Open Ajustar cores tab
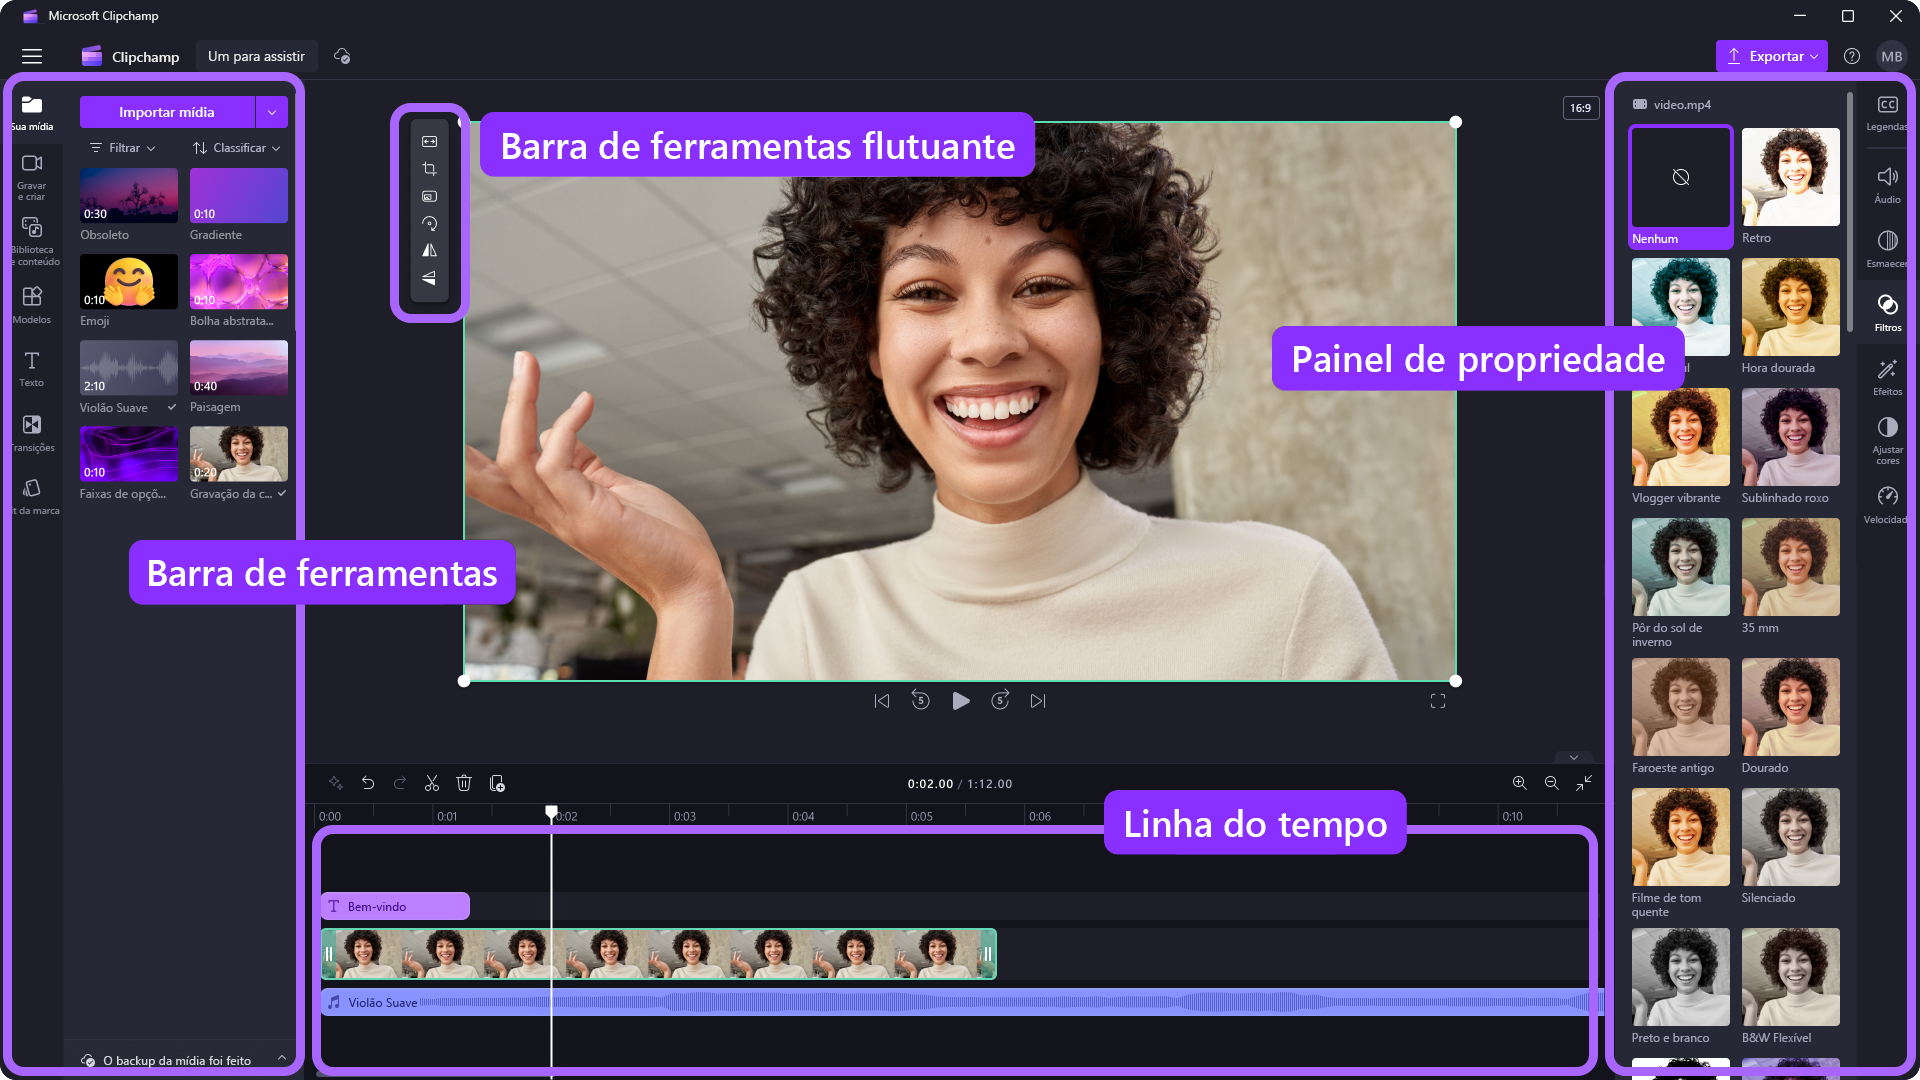This screenshot has width=1920, height=1080. coord(1887,441)
